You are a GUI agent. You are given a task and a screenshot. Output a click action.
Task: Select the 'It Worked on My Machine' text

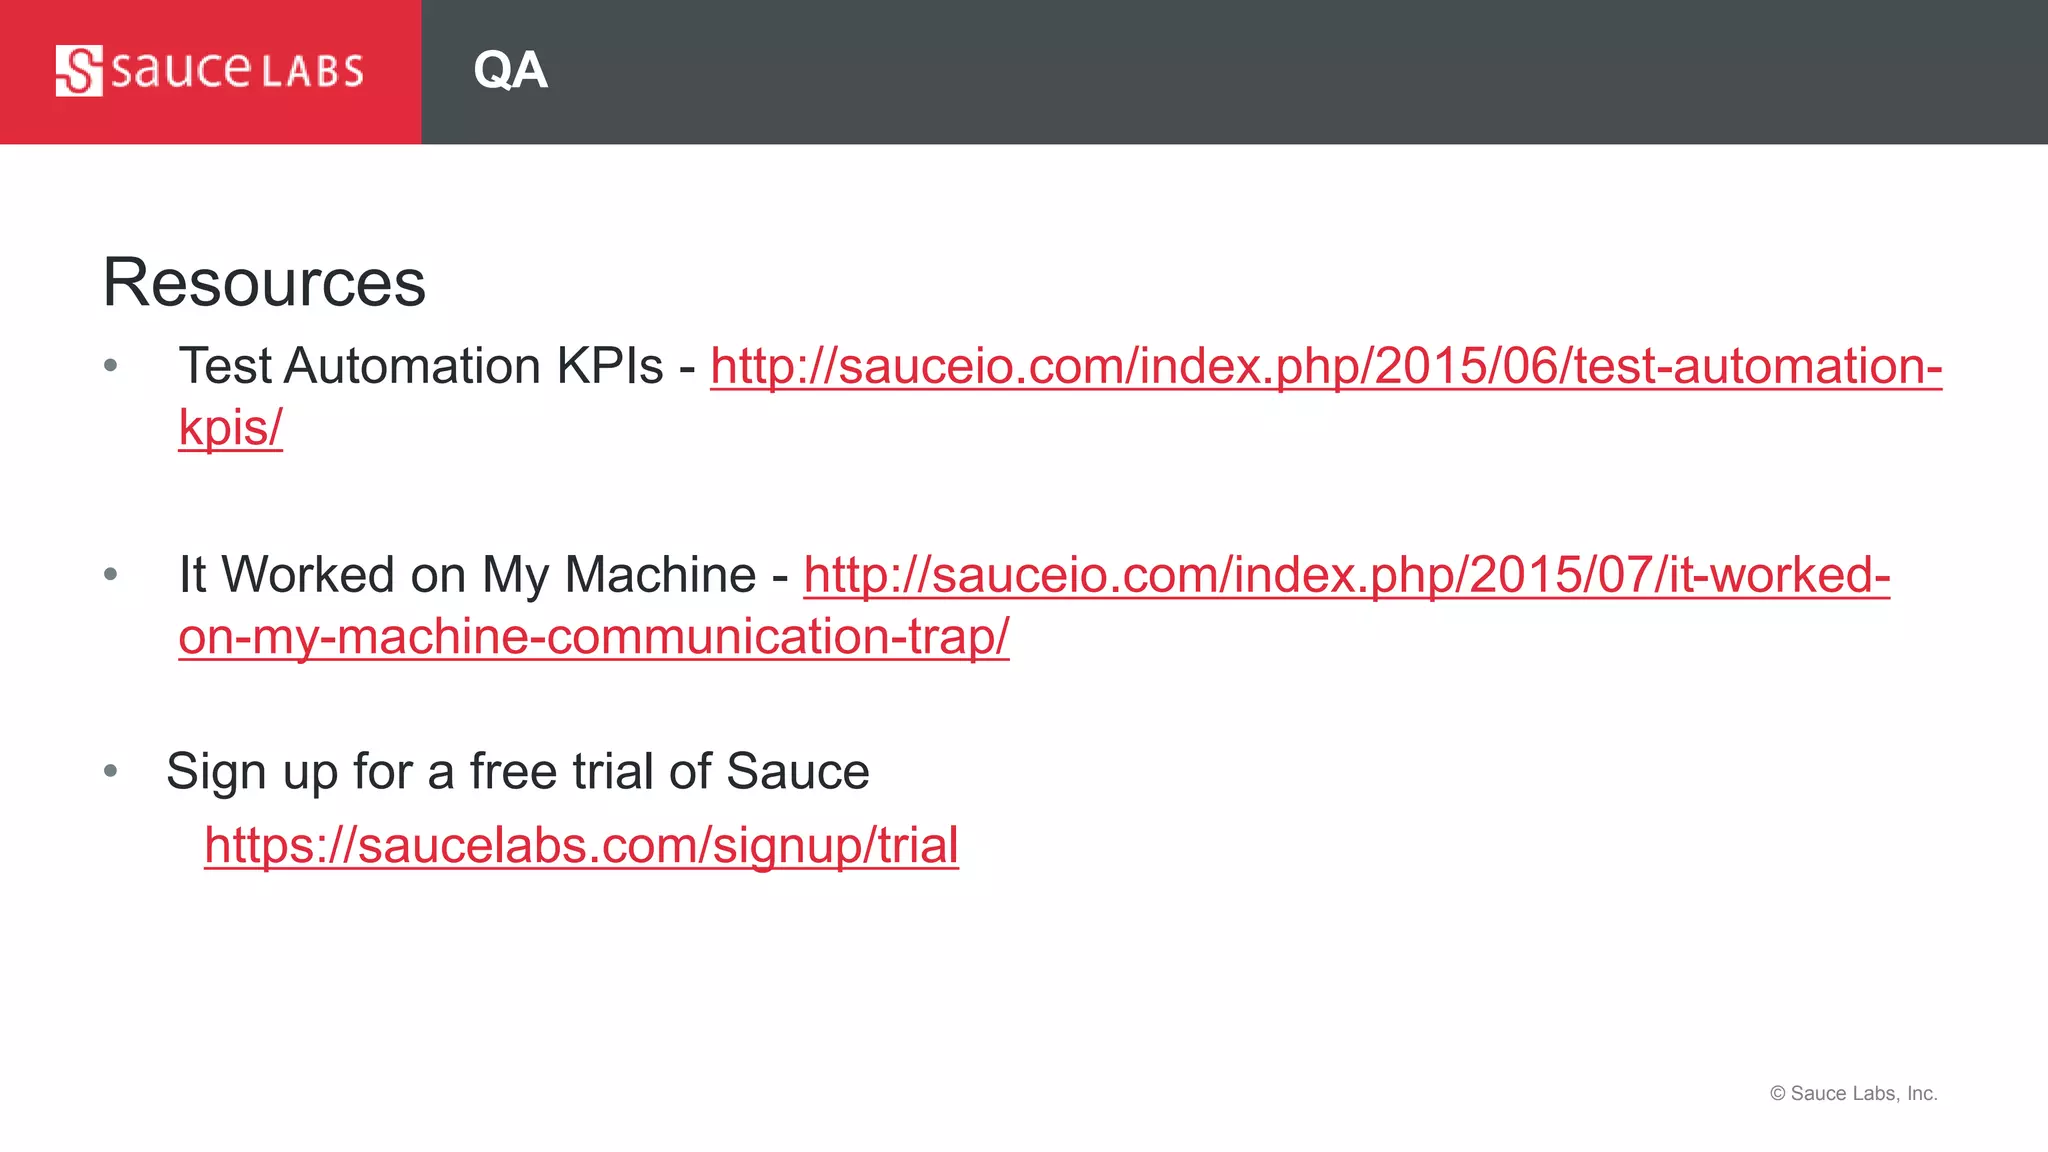(x=467, y=575)
